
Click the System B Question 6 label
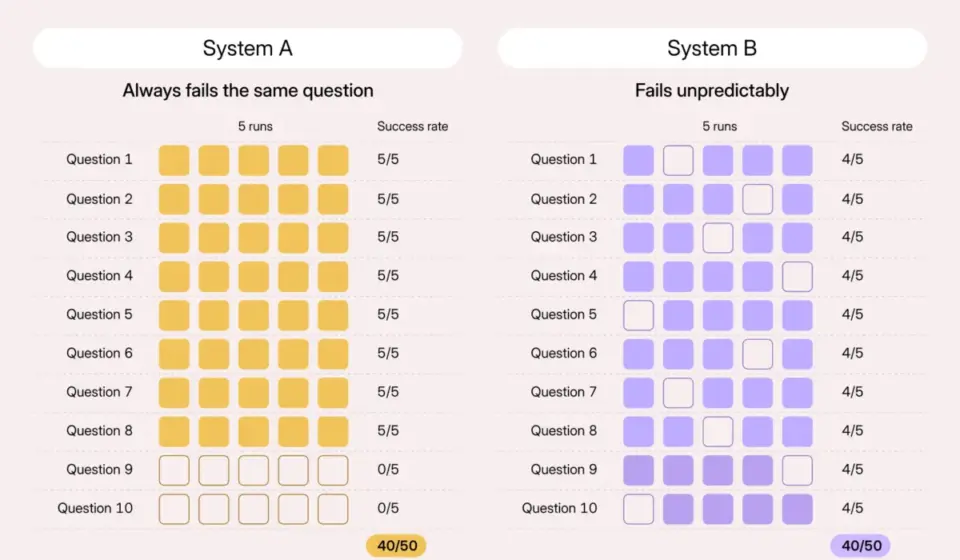click(x=563, y=353)
